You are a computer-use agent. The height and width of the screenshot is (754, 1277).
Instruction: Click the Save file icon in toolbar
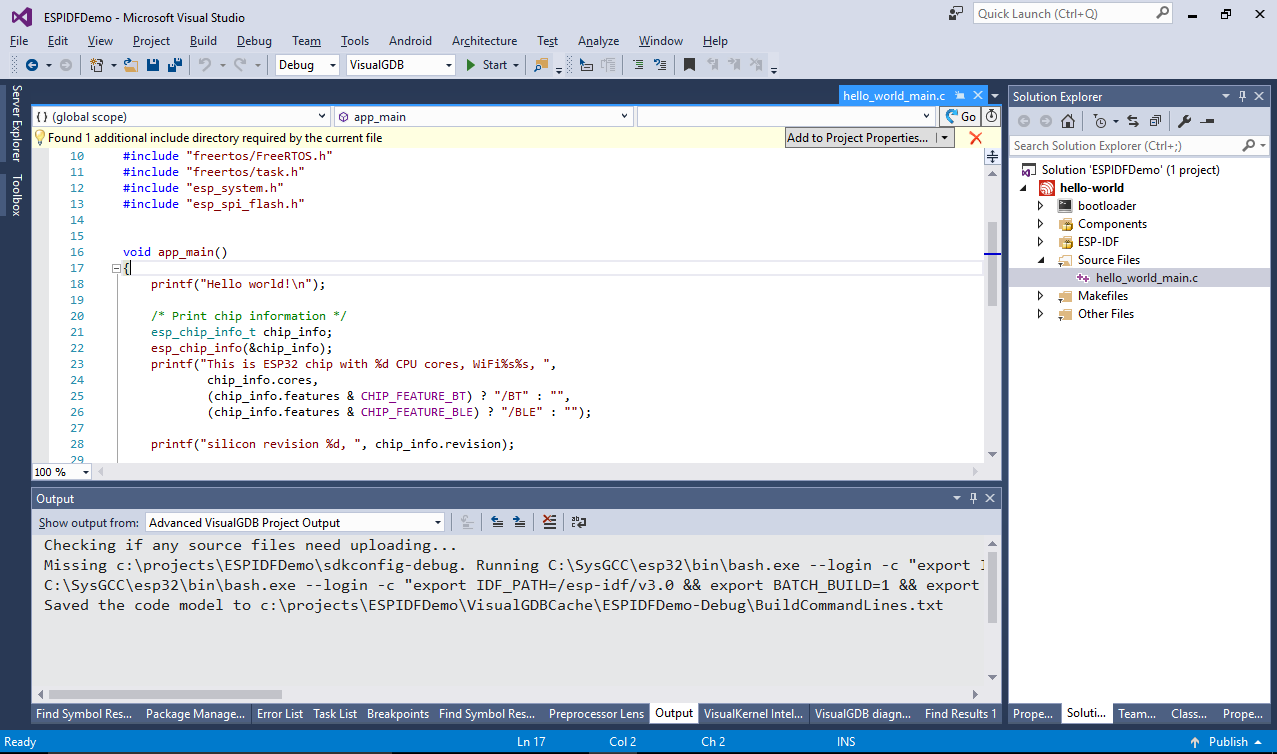pos(151,64)
